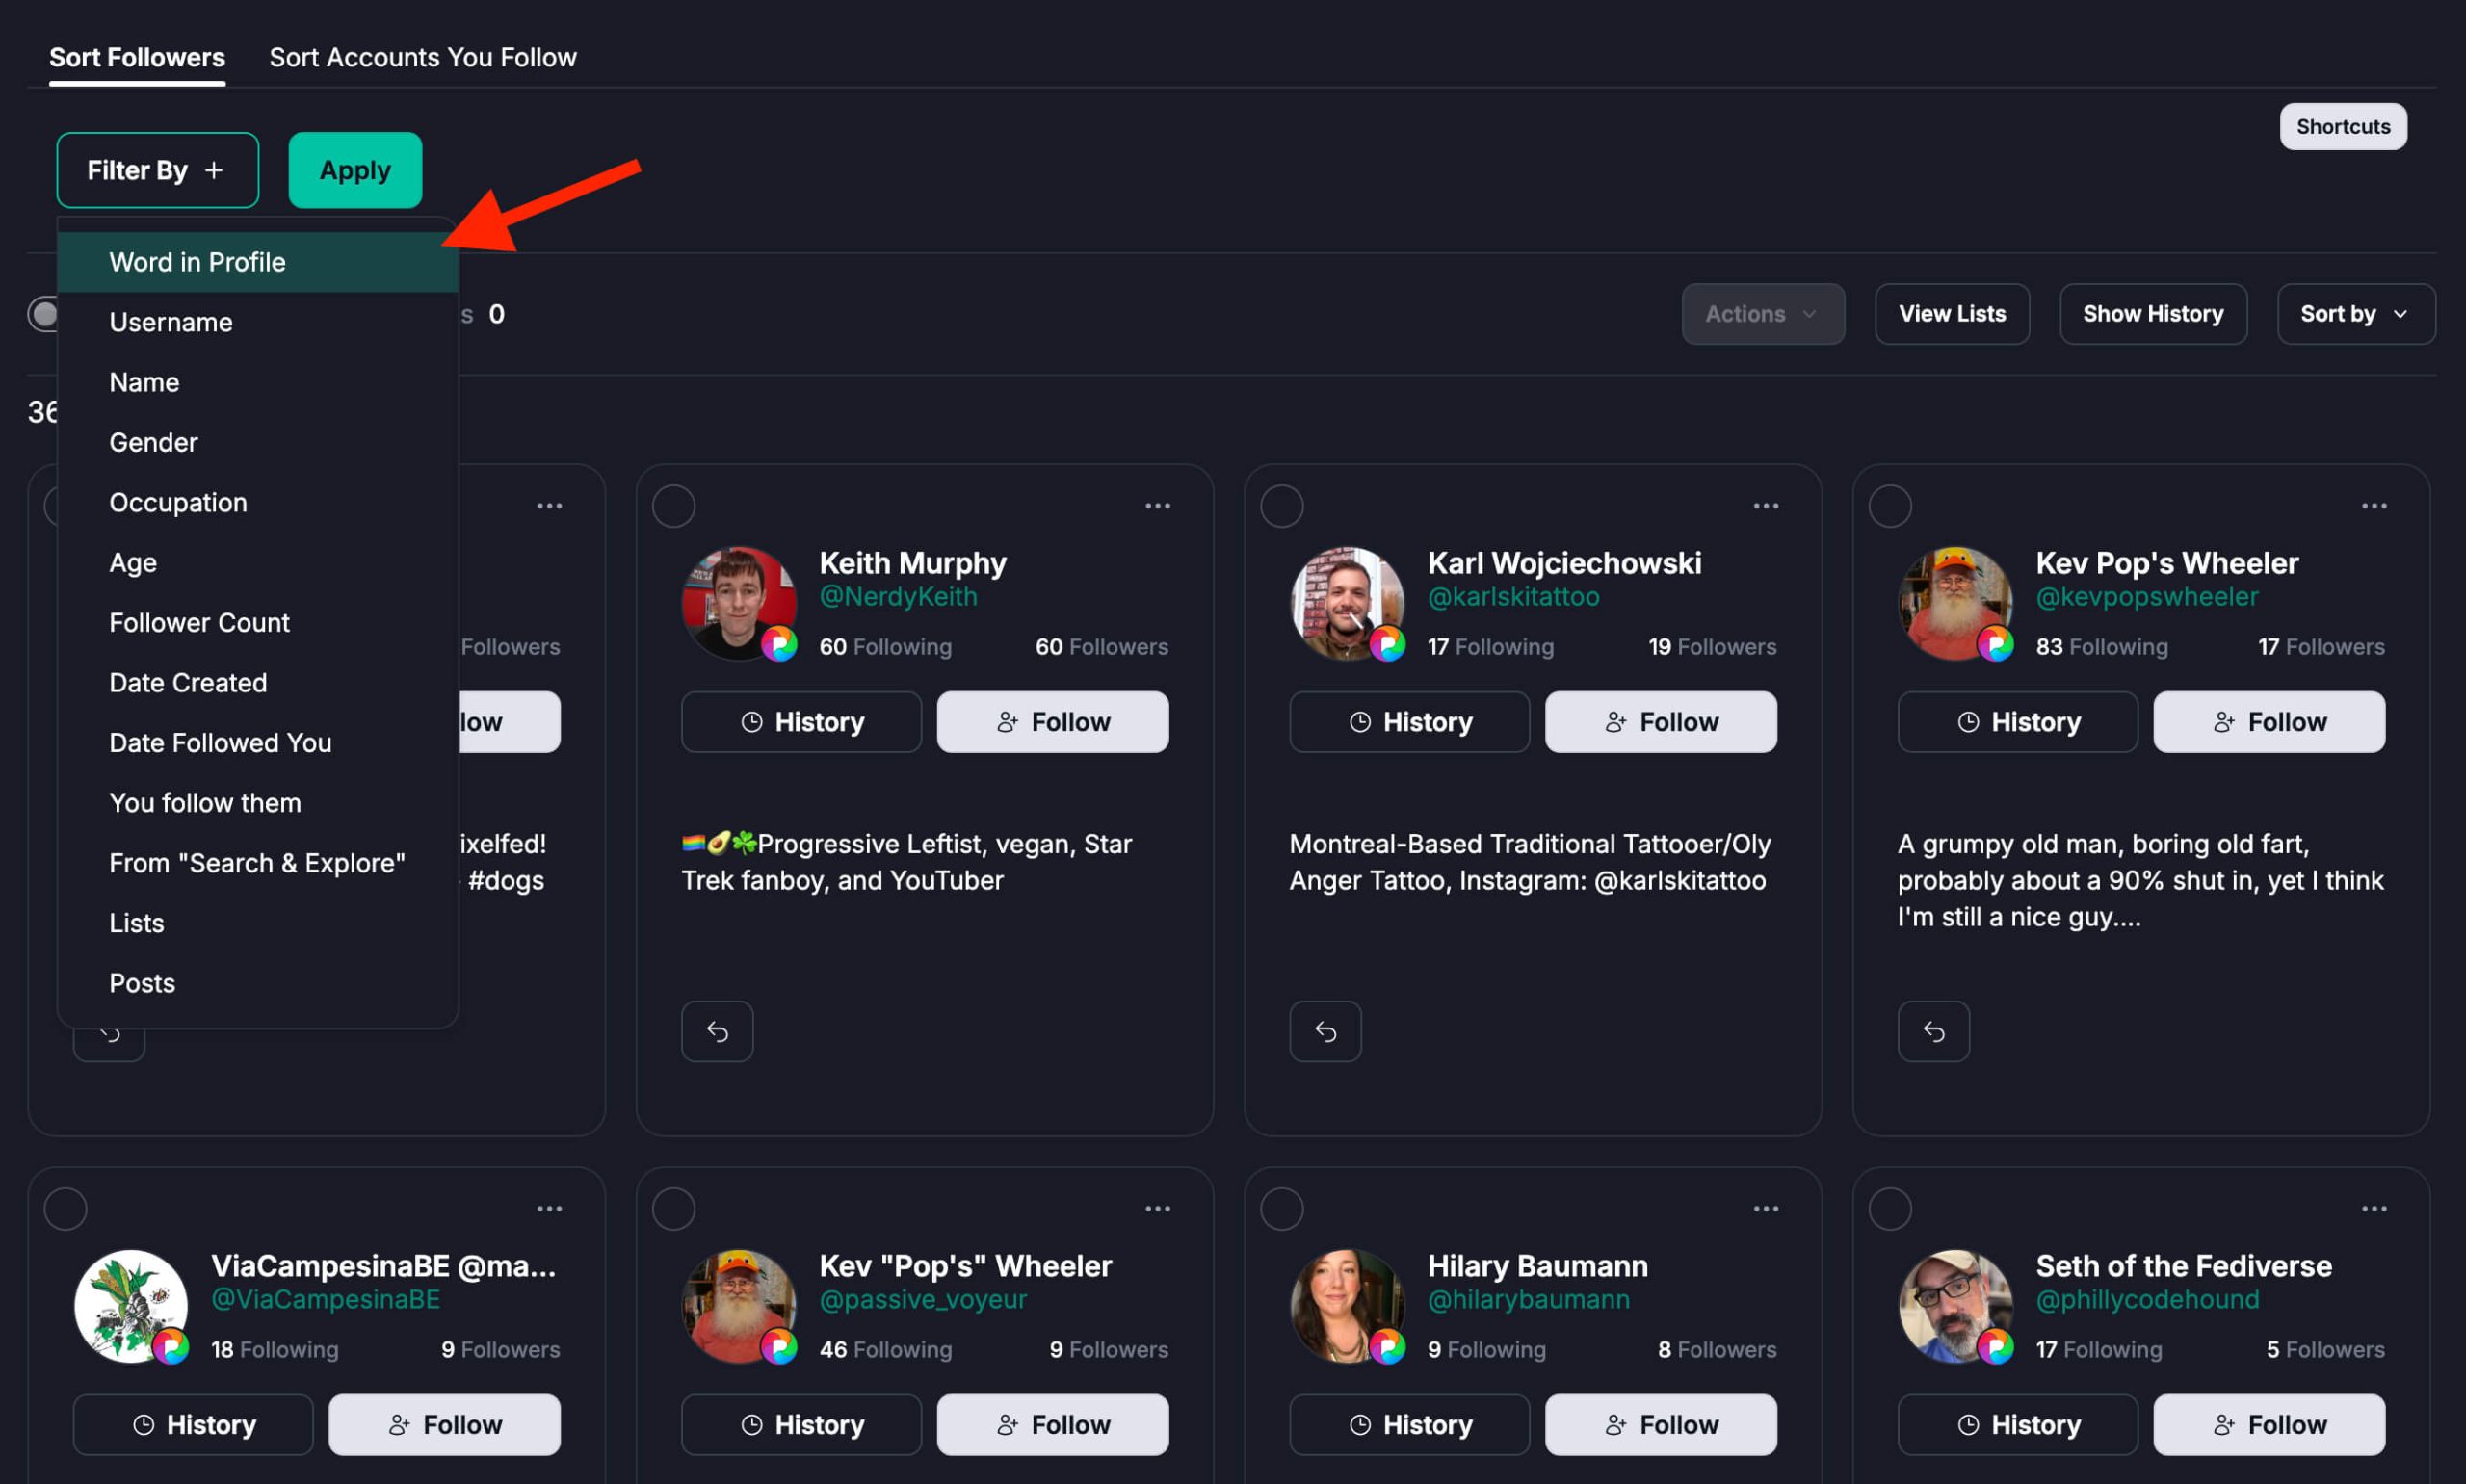Open three-dot menu on Kev Pop's Wheeler card
The height and width of the screenshot is (1484, 2466).
point(2374,506)
